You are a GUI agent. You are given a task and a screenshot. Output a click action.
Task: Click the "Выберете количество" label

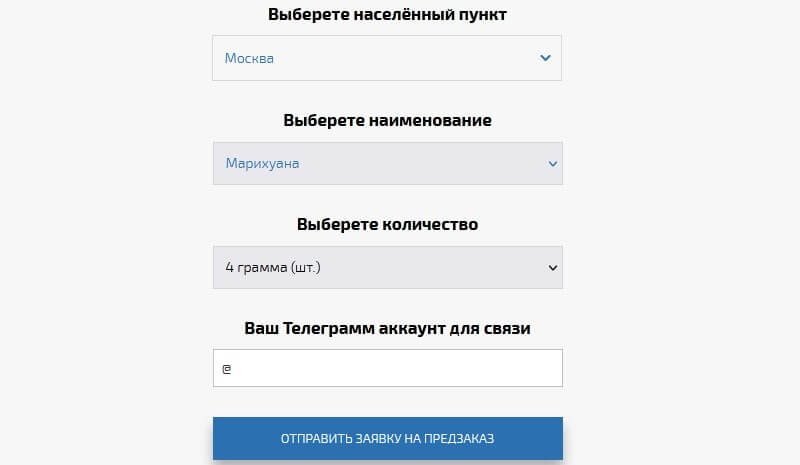click(387, 224)
